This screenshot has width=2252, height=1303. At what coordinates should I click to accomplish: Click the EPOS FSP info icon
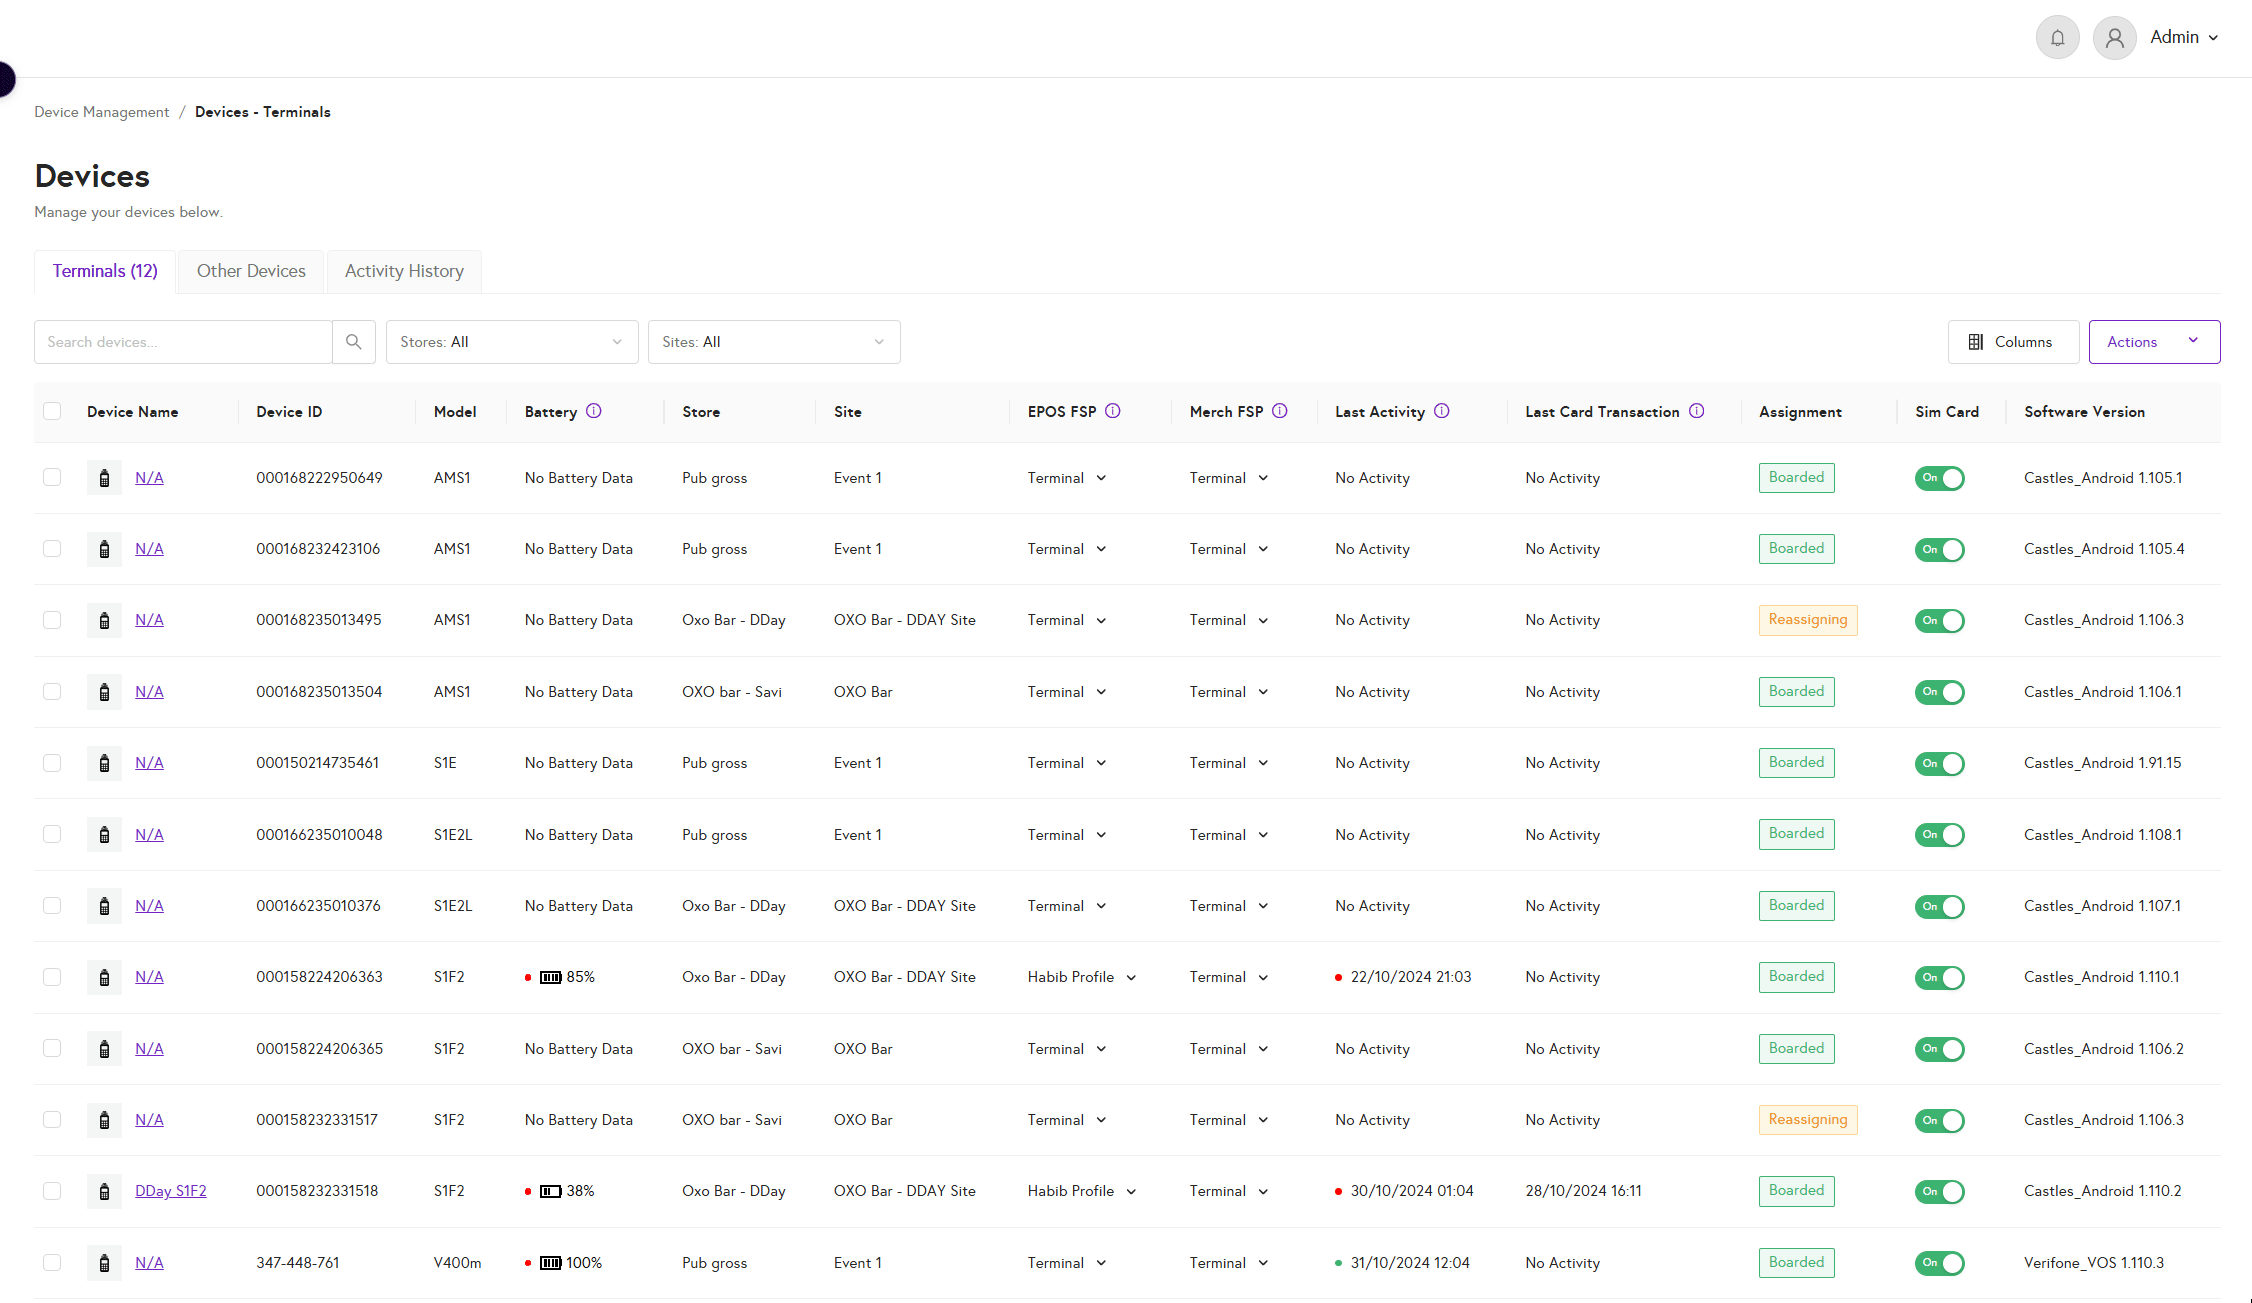[x=1113, y=411]
